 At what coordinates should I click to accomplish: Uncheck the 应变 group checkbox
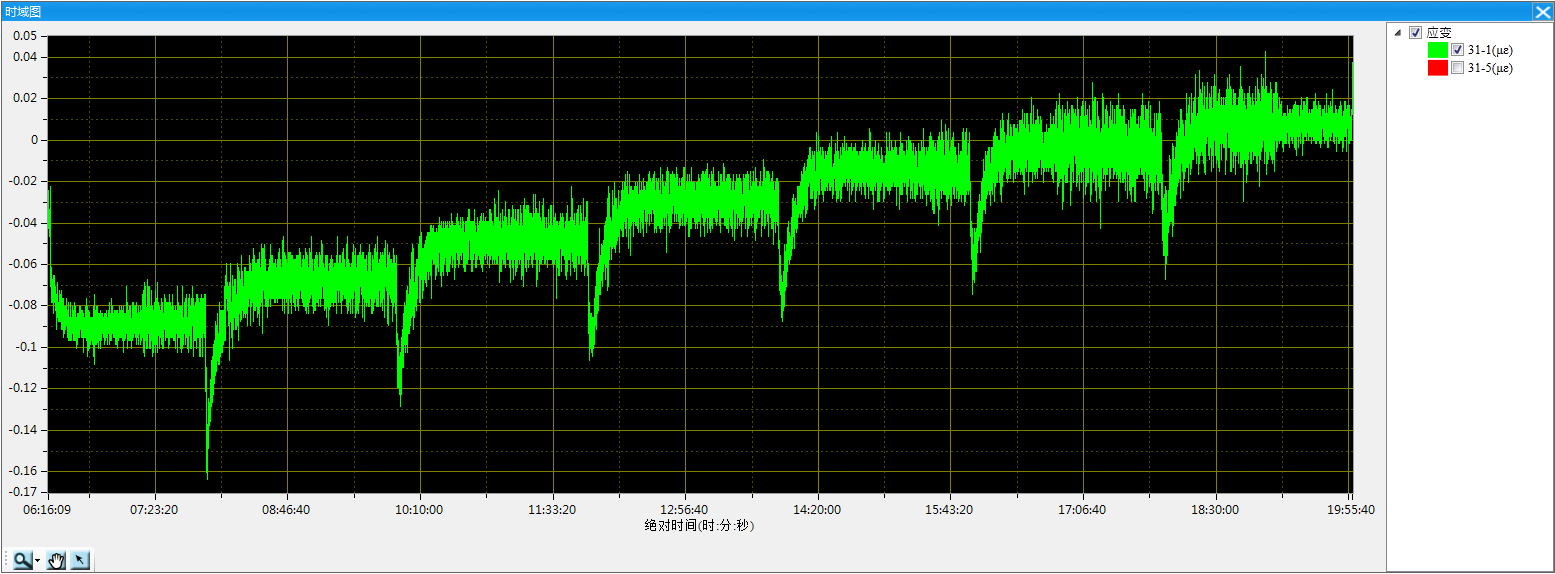1415,32
